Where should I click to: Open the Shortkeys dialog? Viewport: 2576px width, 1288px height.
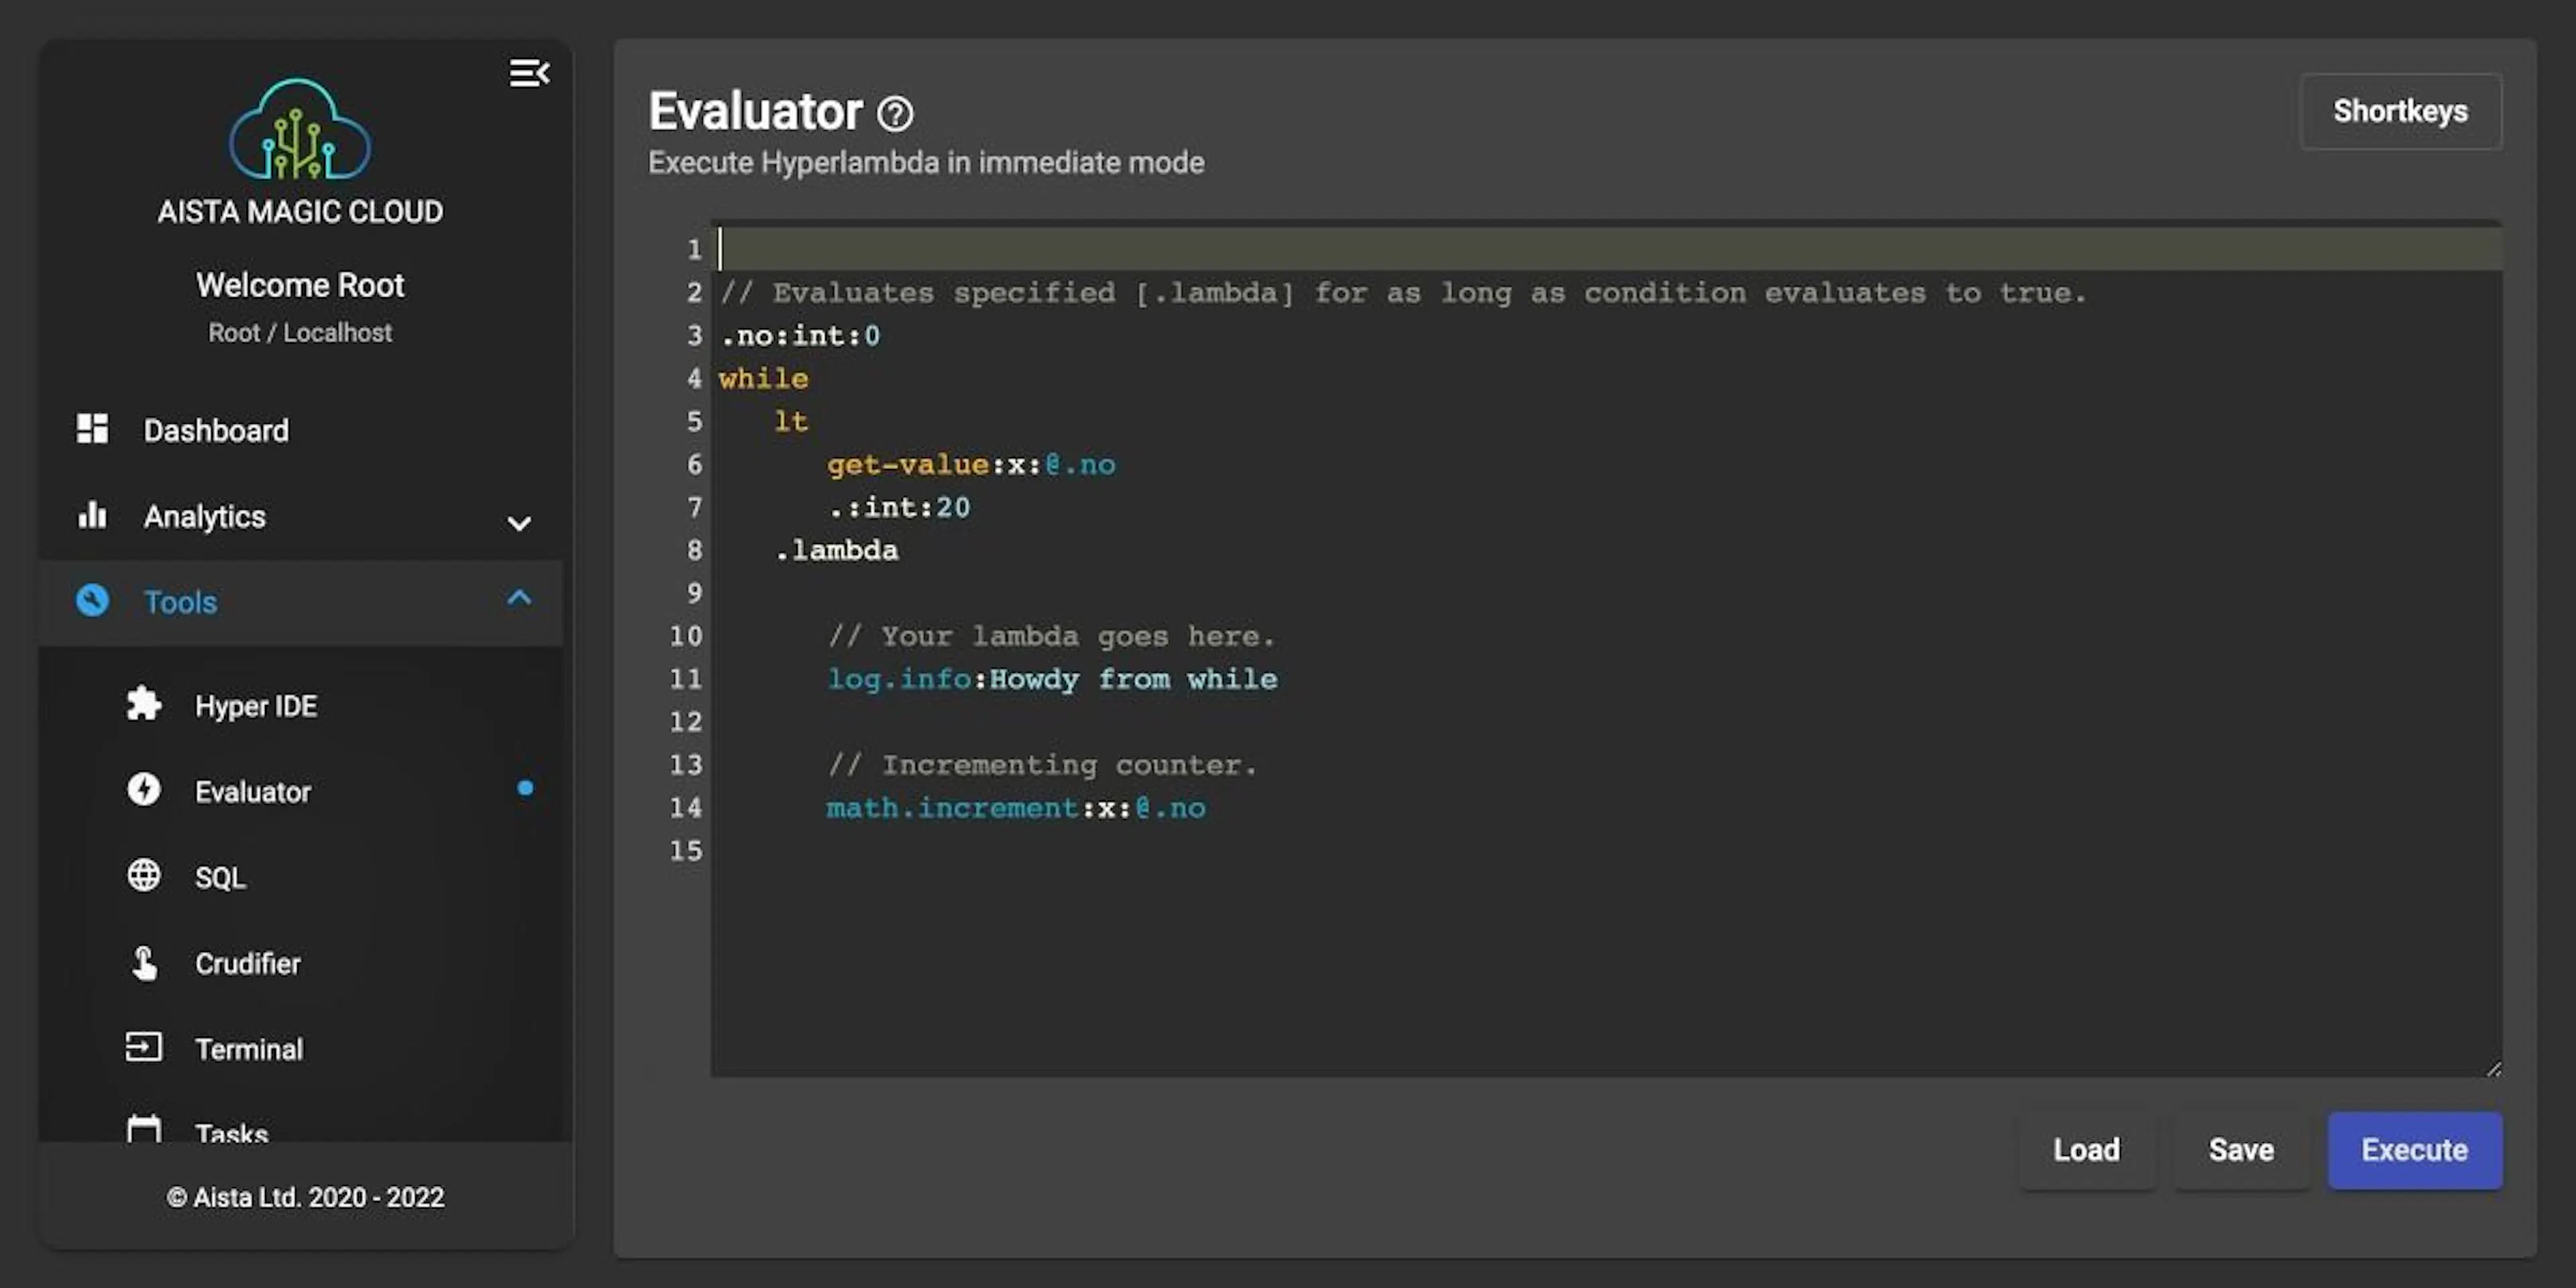(x=2400, y=111)
